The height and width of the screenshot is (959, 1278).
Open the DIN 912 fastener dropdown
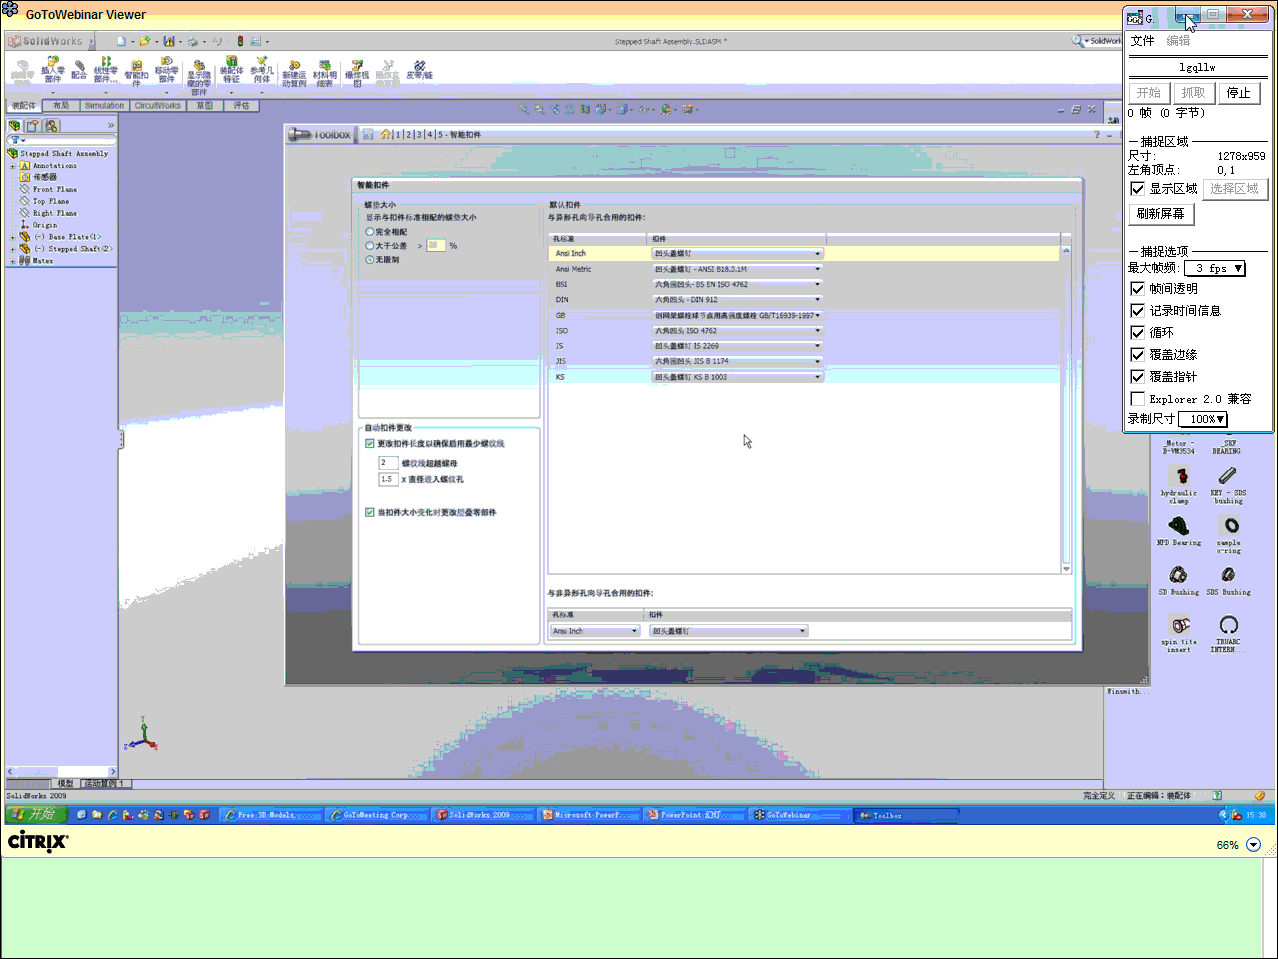click(x=738, y=299)
